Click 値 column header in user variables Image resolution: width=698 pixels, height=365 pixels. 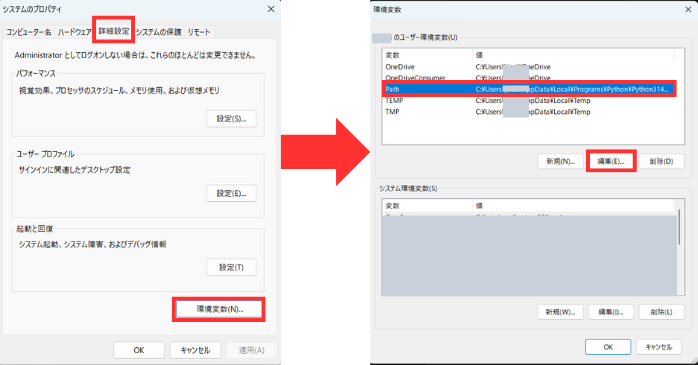click(573, 55)
